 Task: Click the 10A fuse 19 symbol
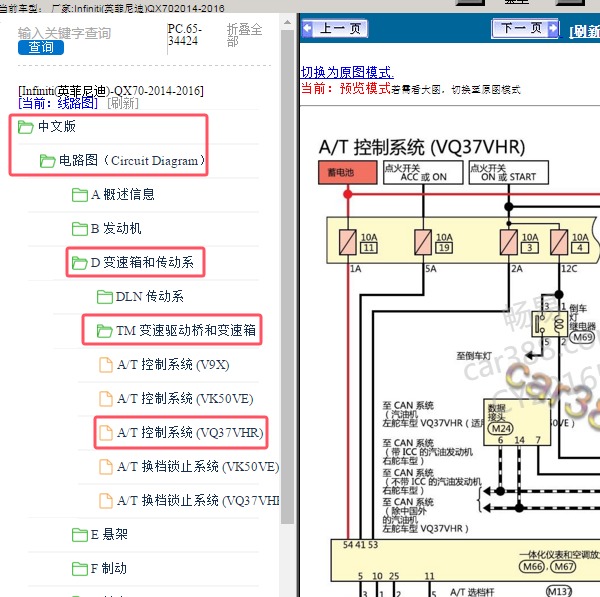(423, 242)
